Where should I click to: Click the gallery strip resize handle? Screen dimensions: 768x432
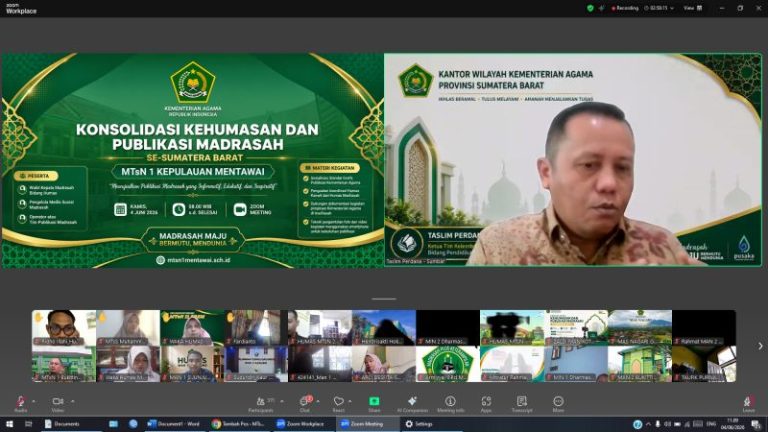click(x=384, y=298)
